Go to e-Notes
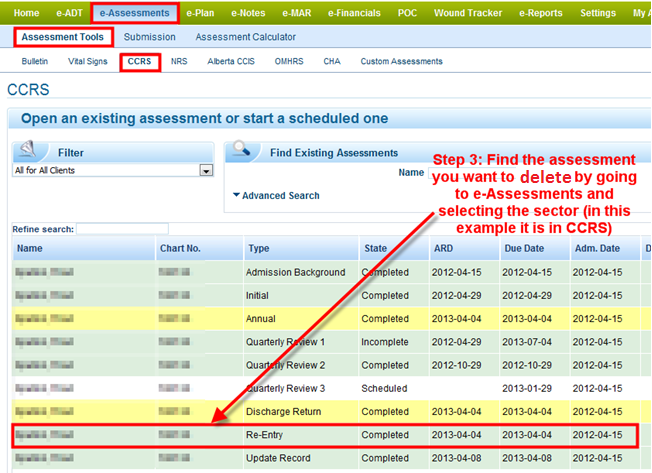The height and width of the screenshot is (473, 652). (x=248, y=13)
